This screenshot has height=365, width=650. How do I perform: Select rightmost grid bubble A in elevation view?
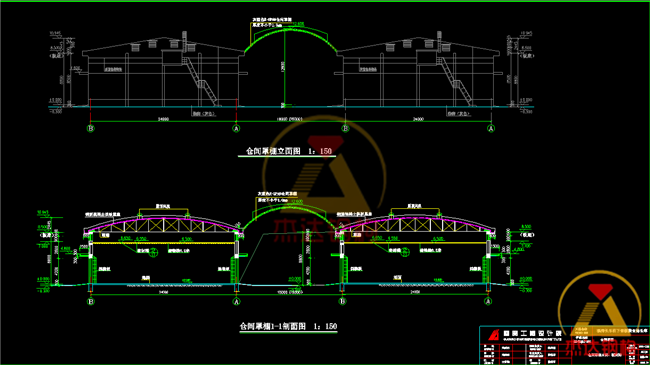[x=491, y=129]
